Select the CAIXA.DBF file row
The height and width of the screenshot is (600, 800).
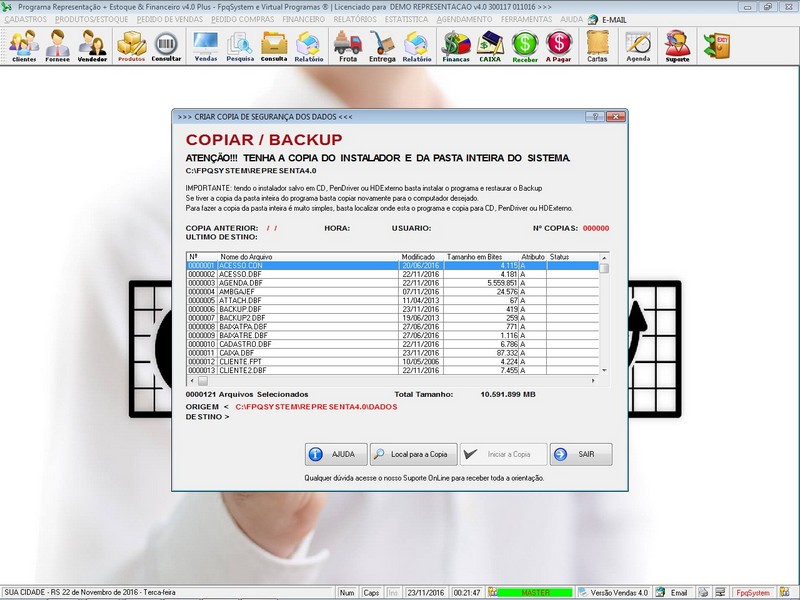pos(392,353)
